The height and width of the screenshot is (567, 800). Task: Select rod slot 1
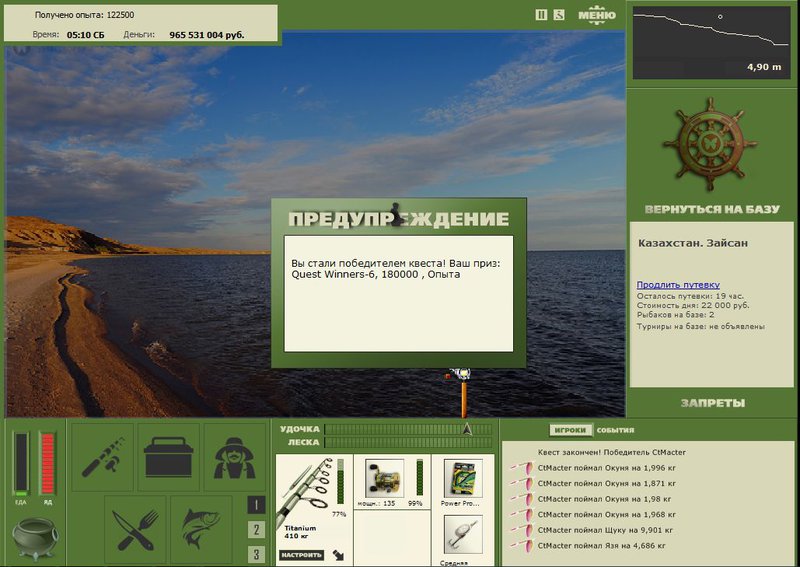[256, 505]
